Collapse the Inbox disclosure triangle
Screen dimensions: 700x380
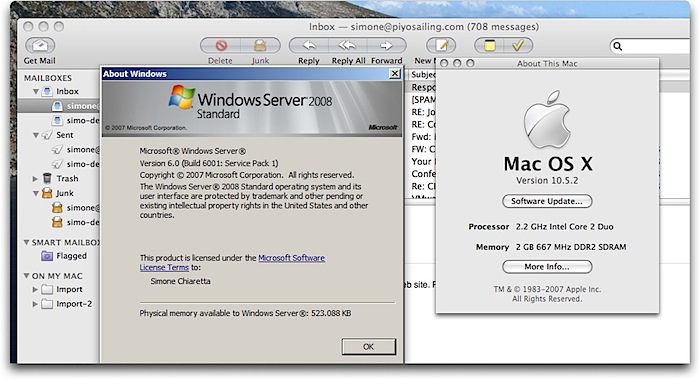tap(35, 92)
